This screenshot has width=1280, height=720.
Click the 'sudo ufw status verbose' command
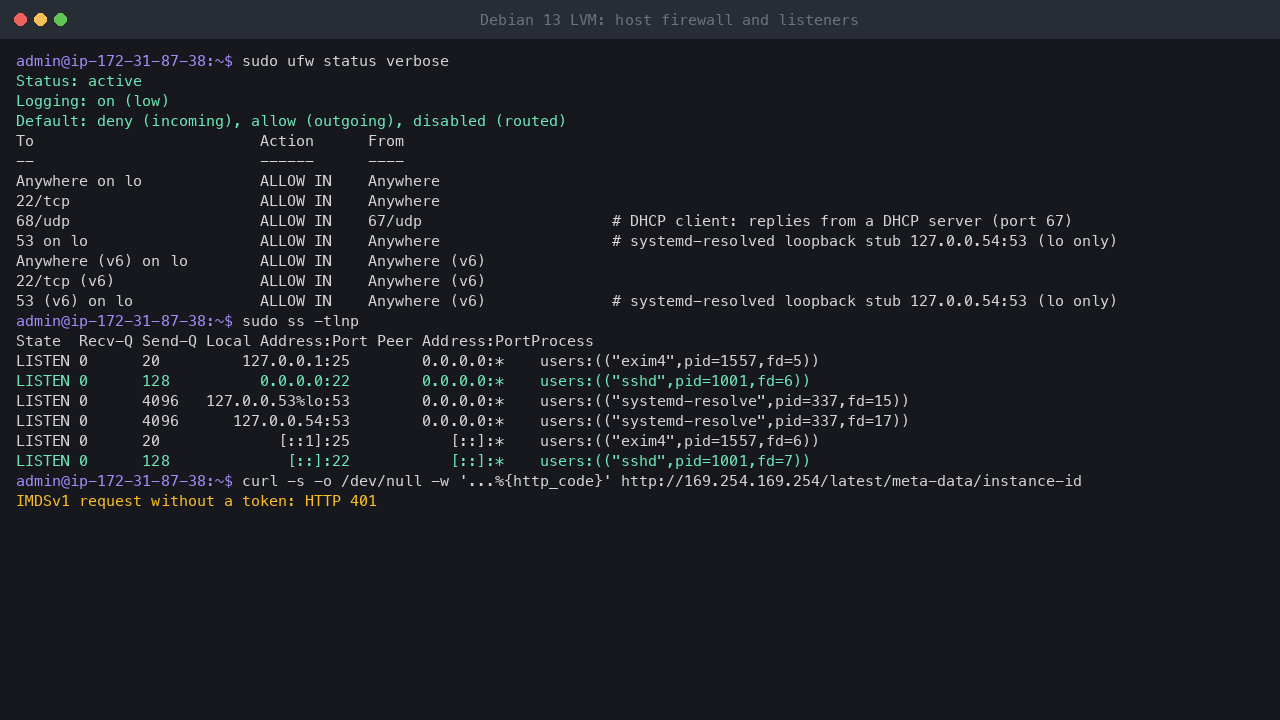345,61
